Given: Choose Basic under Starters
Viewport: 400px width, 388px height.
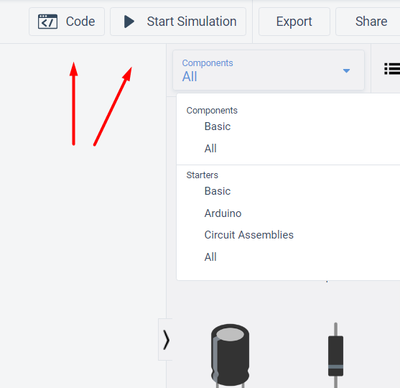Looking at the screenshot, I should click(217, 191).
